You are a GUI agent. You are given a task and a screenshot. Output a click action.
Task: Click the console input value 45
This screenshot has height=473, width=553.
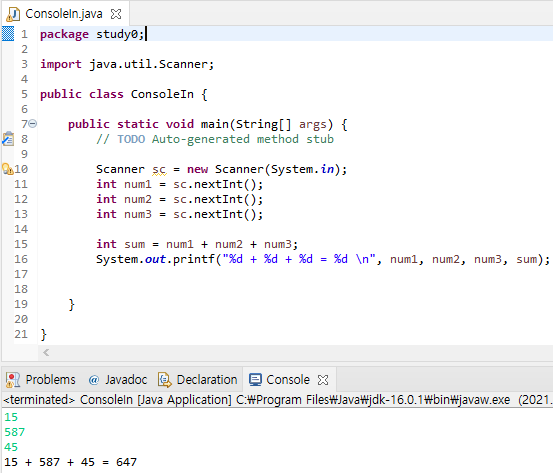11,447
